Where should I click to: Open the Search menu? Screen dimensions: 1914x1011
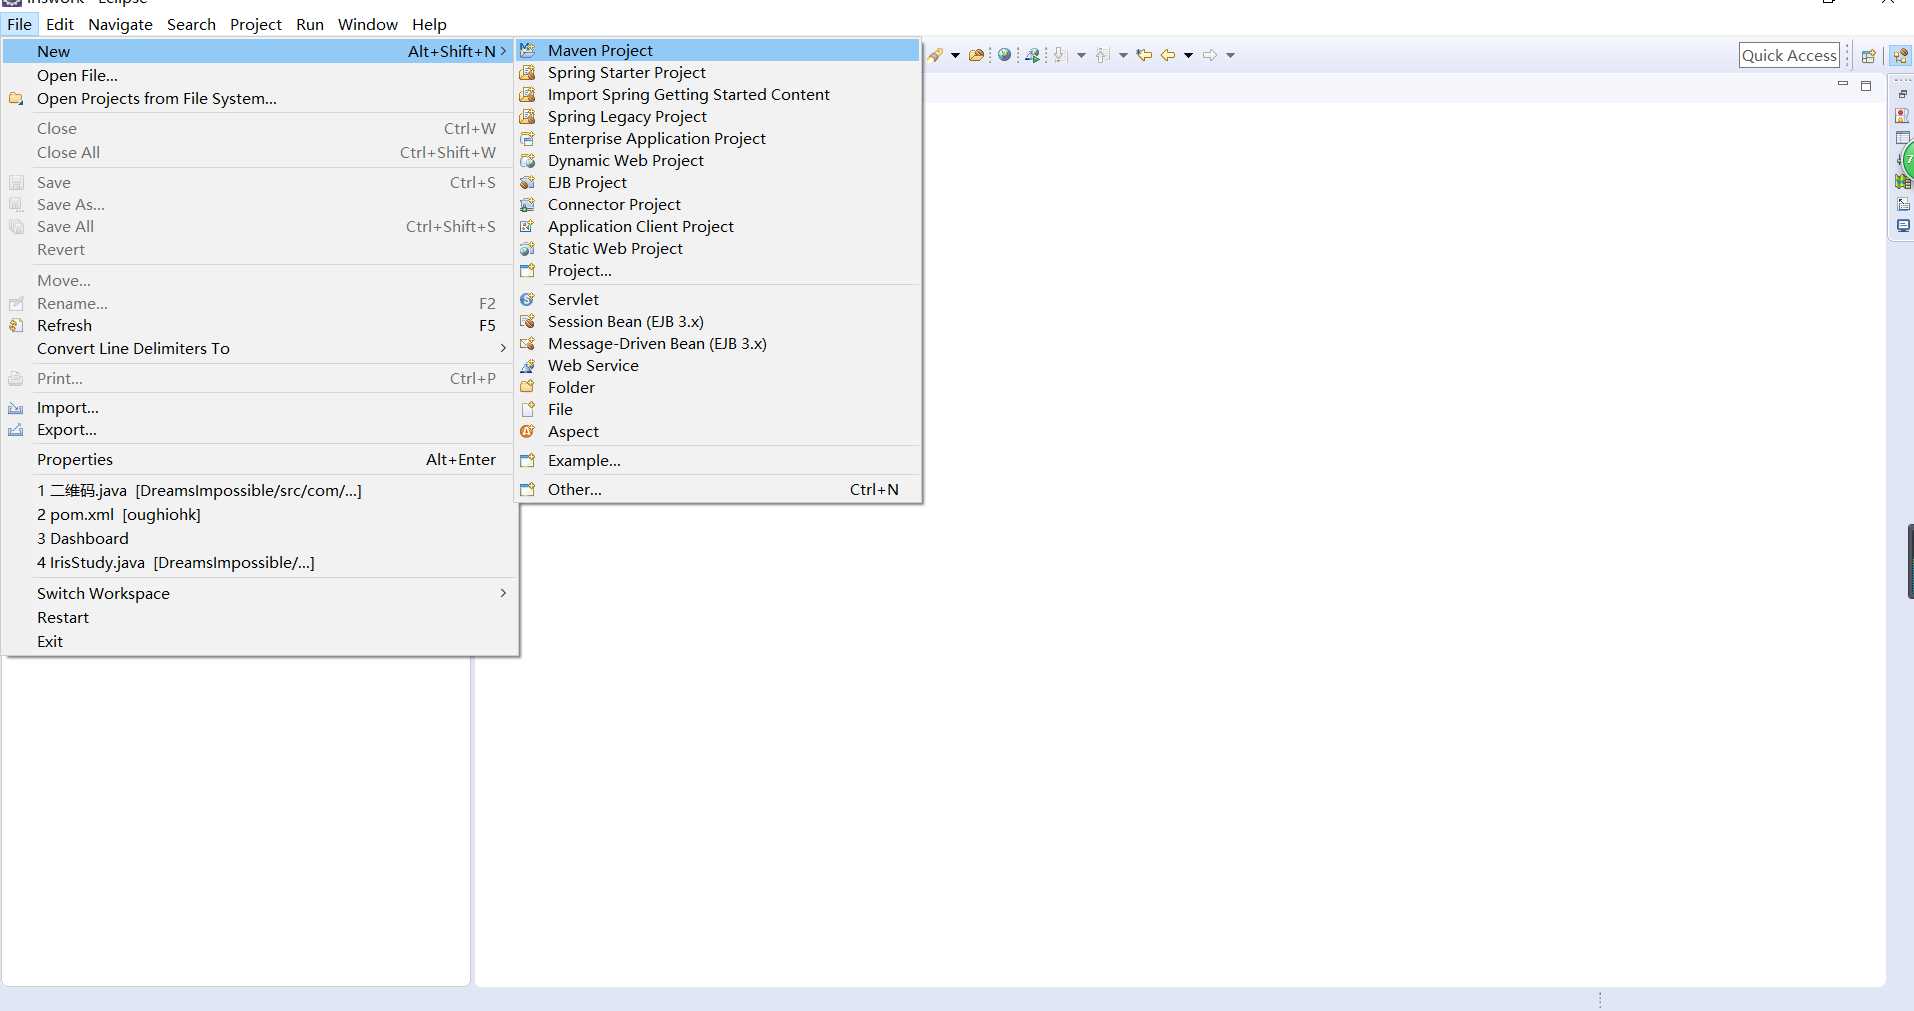191,24
